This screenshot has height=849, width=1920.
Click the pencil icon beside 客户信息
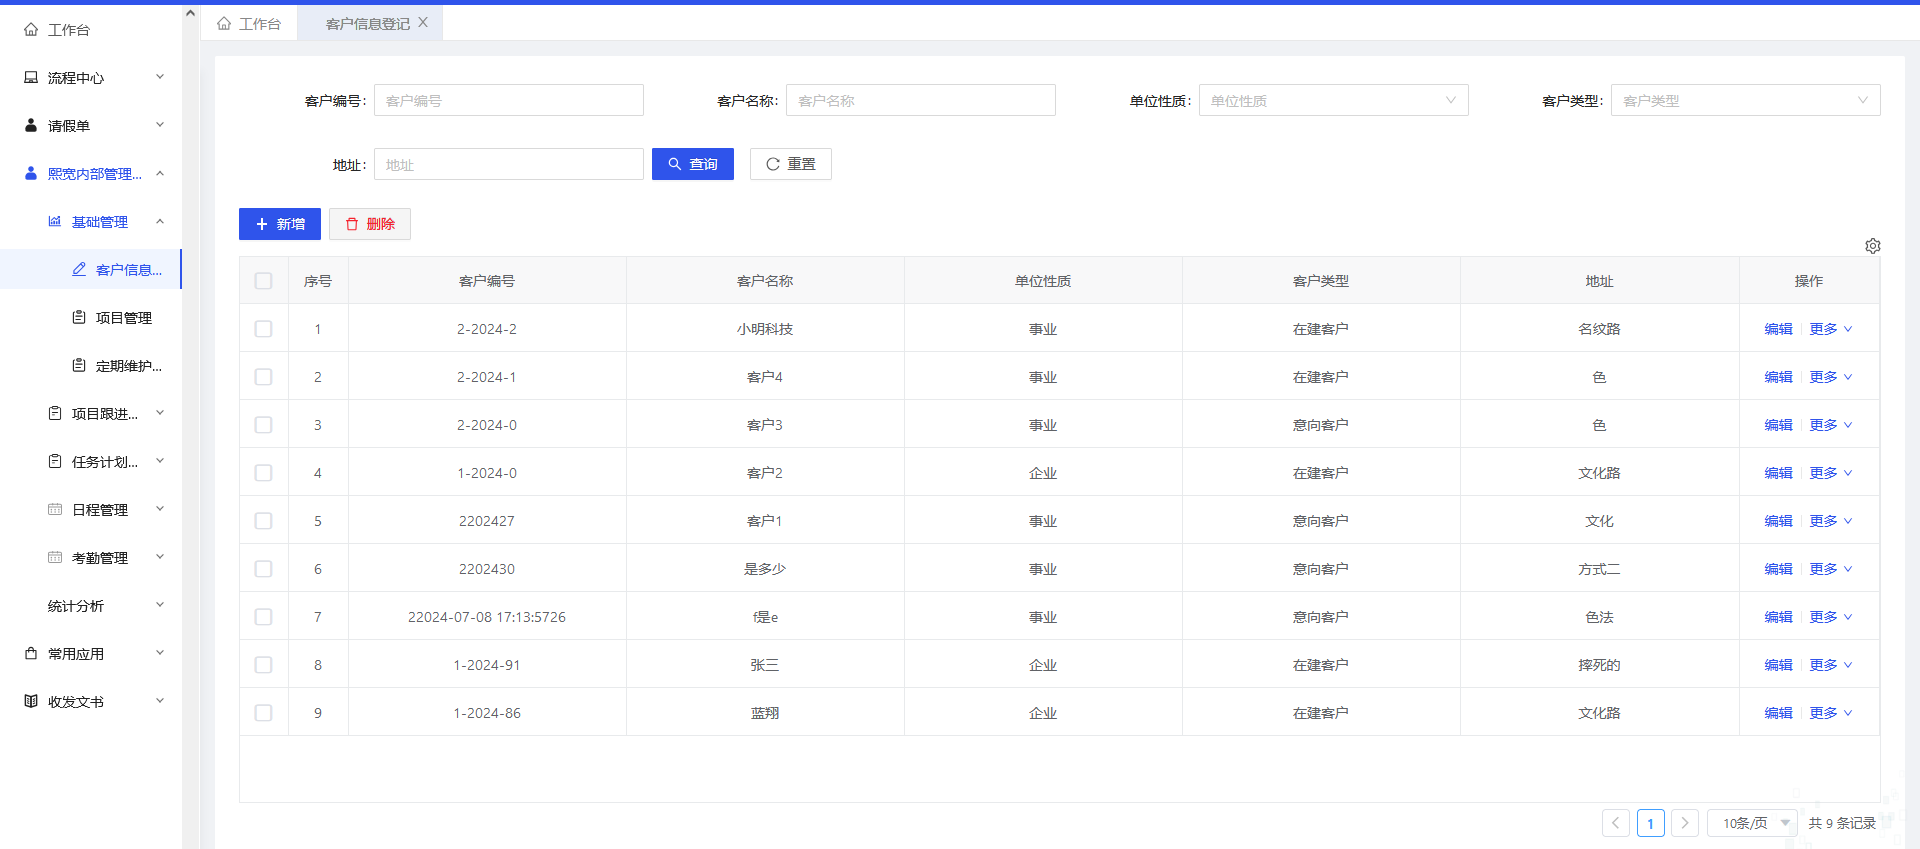tap(79, 270)
